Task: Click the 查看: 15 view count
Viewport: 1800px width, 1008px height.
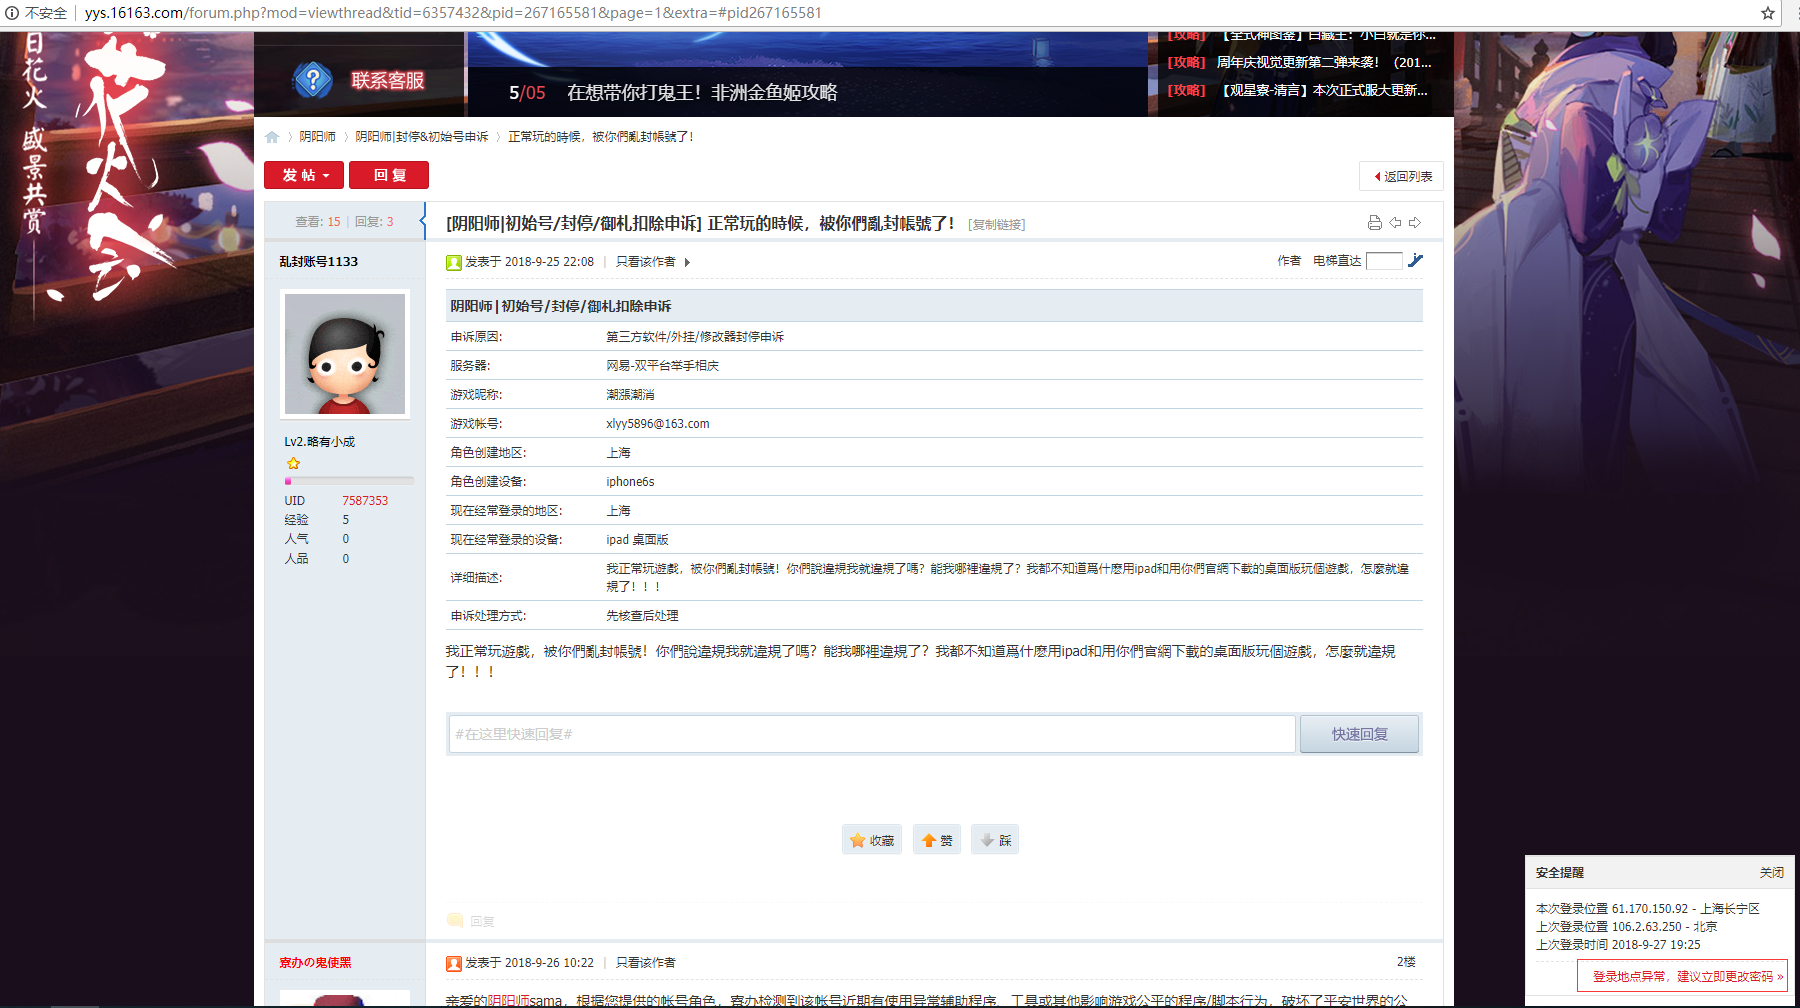Action: coord(318,222)
